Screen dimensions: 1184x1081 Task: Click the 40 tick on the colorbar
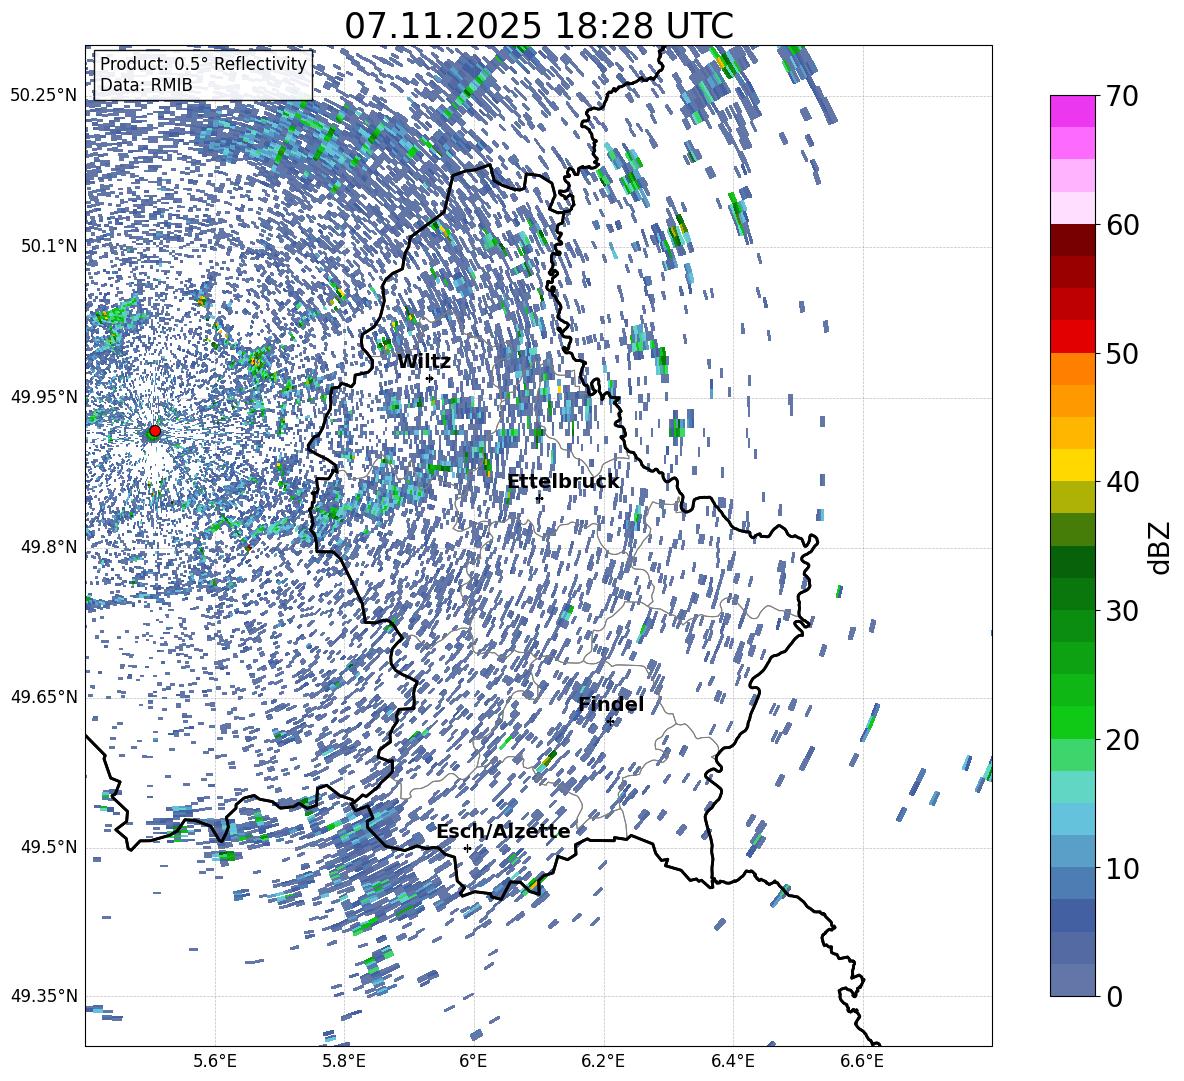tap(1121, 482)
